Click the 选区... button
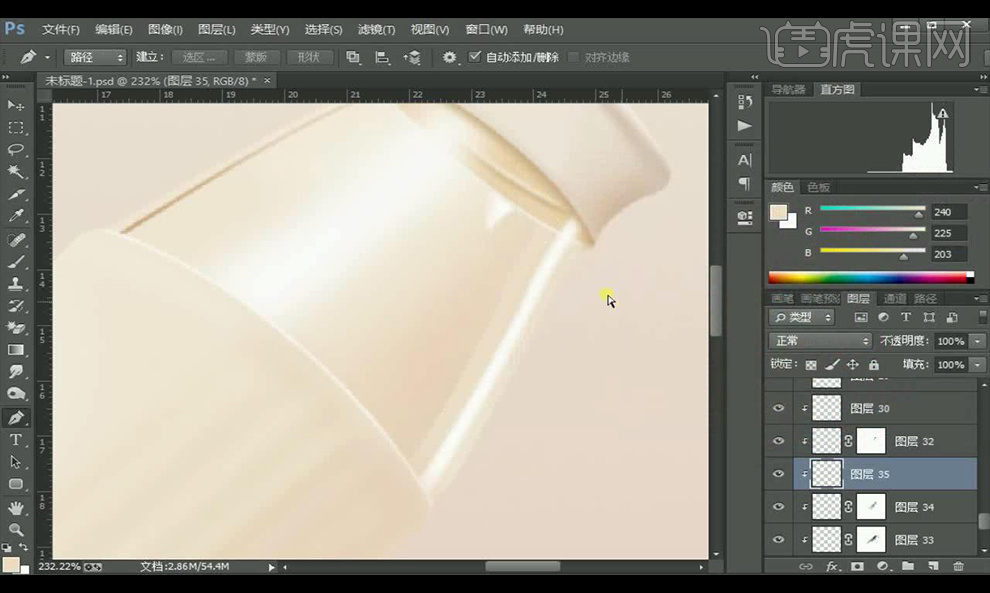This screenshot has height=593, width=990. [199, 58]
